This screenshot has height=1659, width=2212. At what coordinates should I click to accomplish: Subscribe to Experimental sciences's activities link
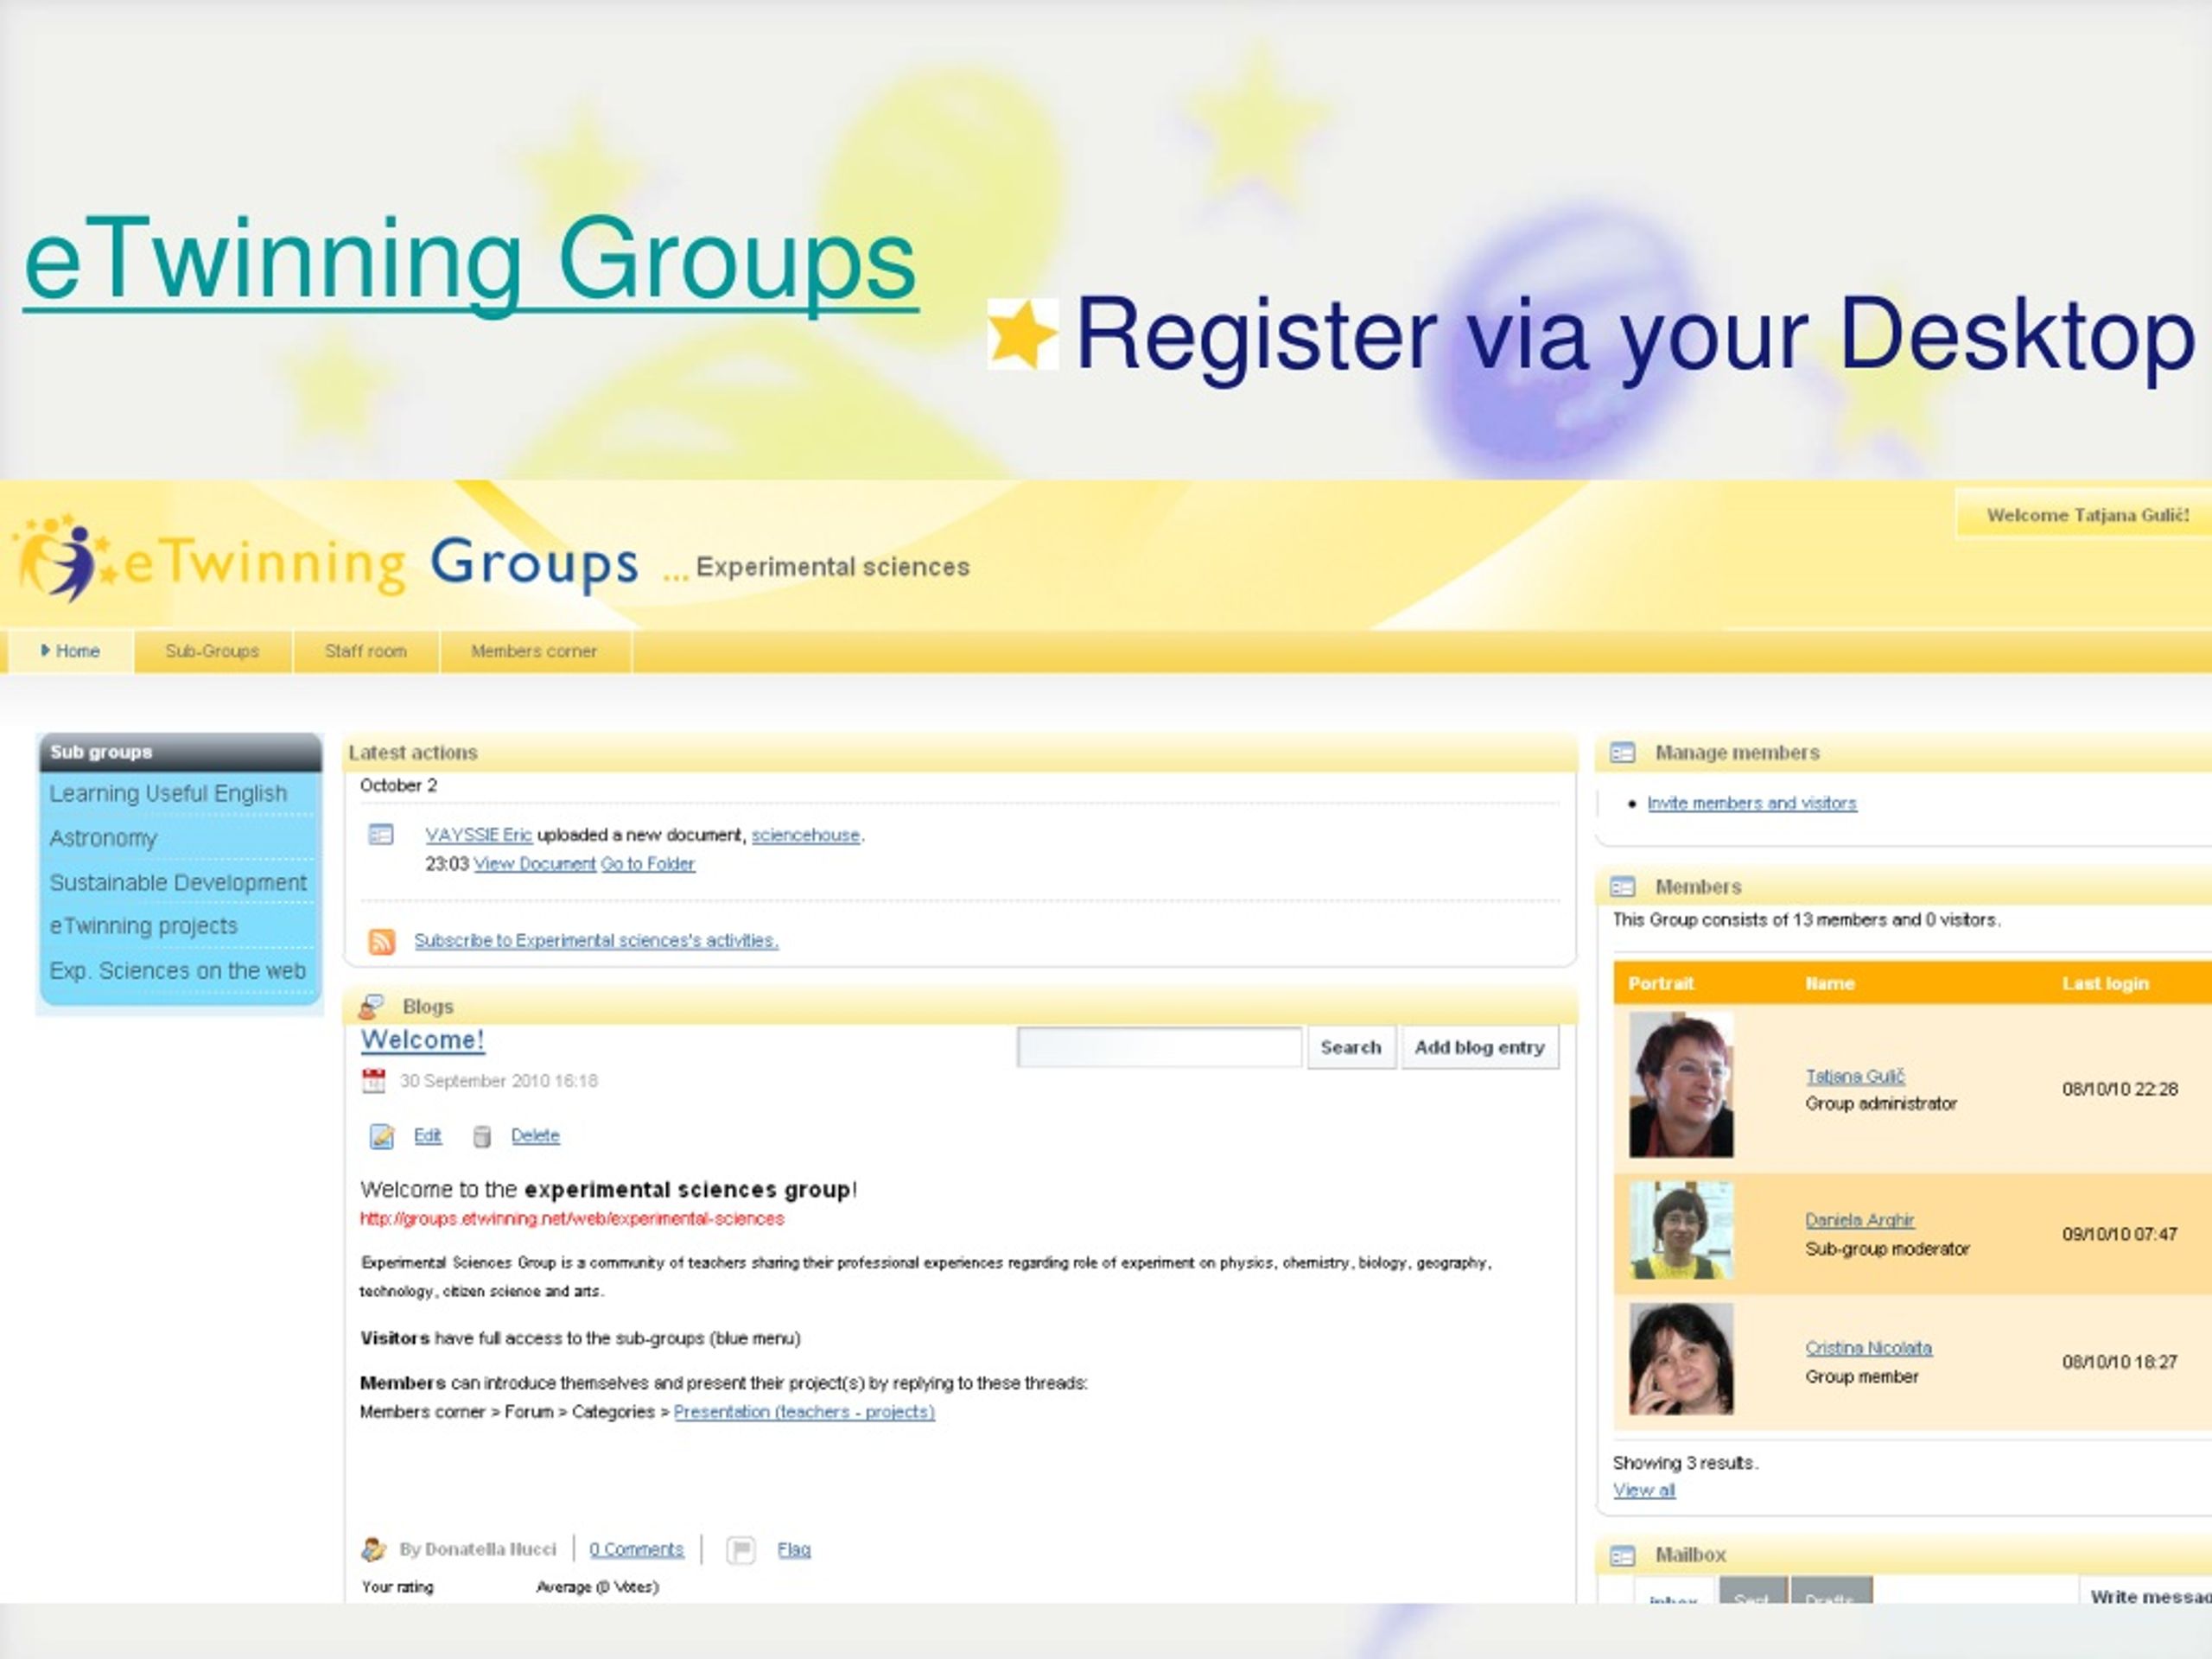click(x=596, y=941)
